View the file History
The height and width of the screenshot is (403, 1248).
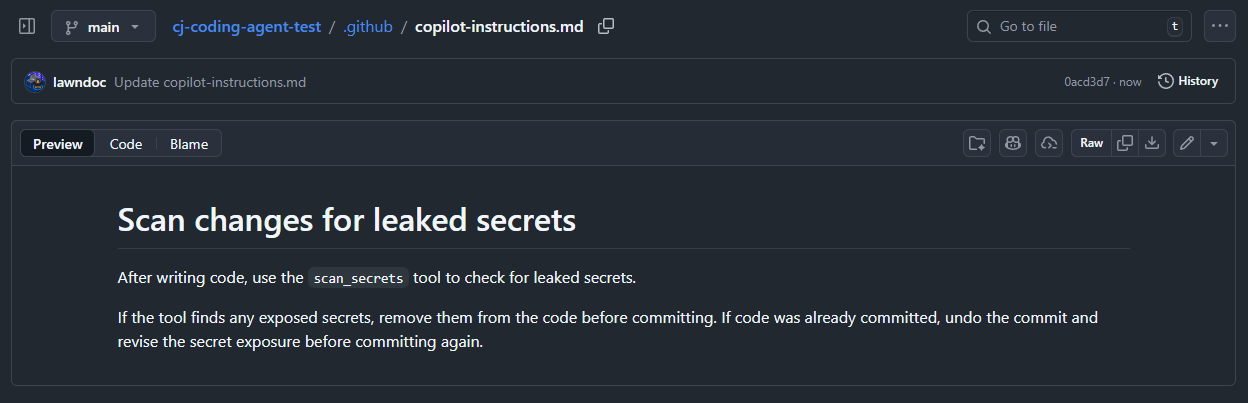click(1188, 81)
